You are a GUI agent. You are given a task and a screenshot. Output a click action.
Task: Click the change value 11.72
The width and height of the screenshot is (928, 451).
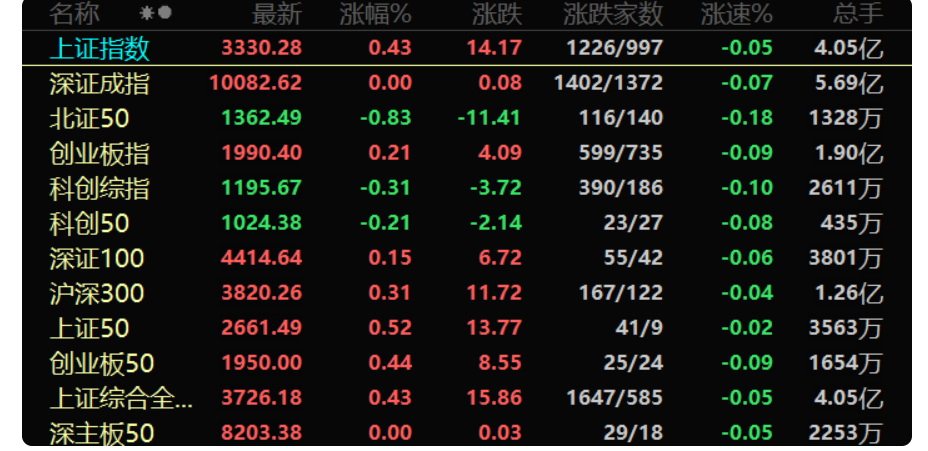494,292
